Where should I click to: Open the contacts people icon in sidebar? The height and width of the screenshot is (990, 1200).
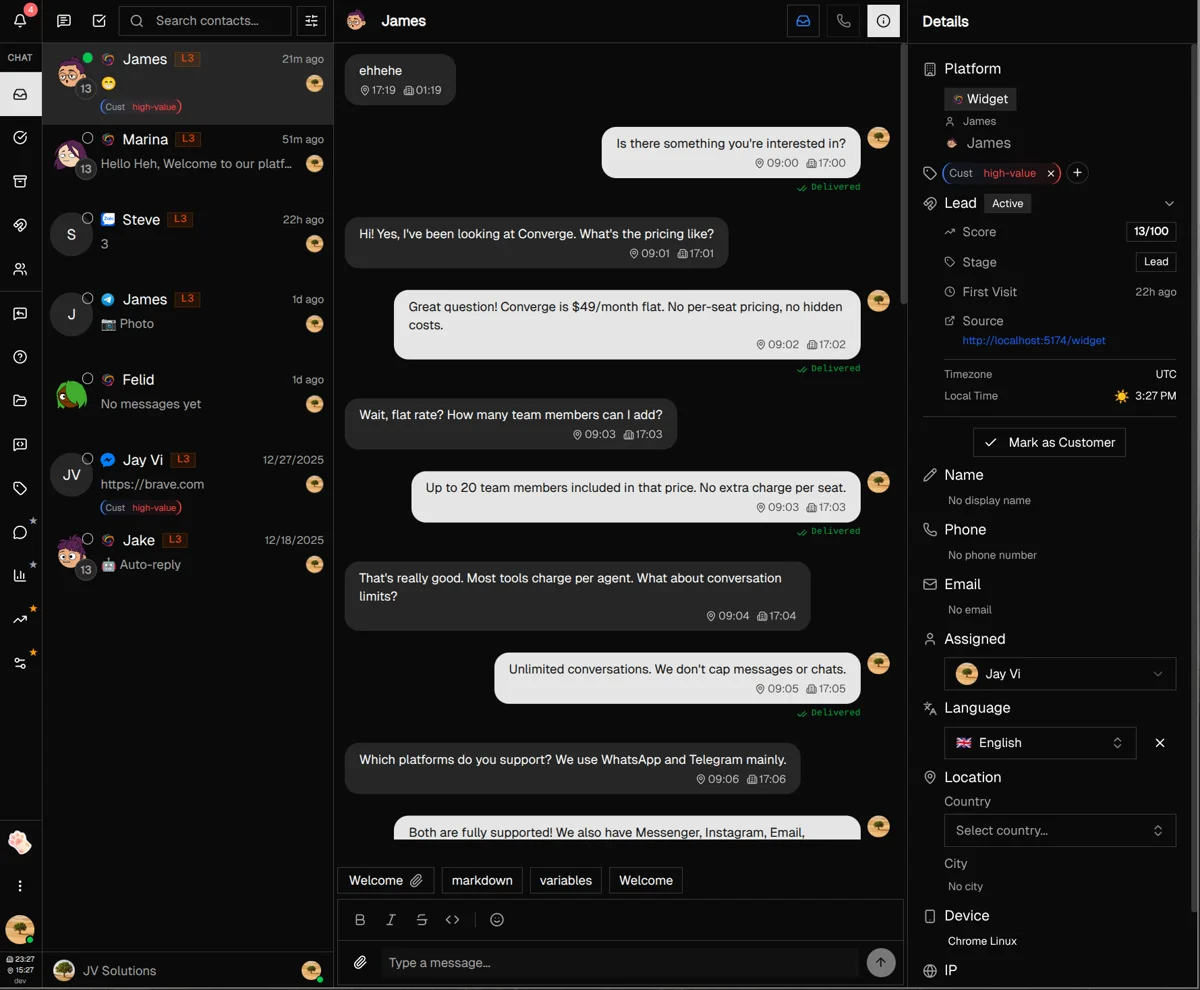20,269
